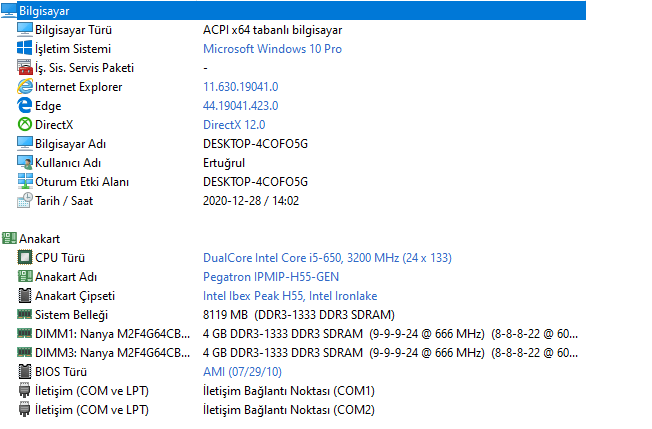Click the İletişim Bağlantı Noktası (COM1) value
The width and height of the screenshot is (652, 429).
click(x=289, y=391)
